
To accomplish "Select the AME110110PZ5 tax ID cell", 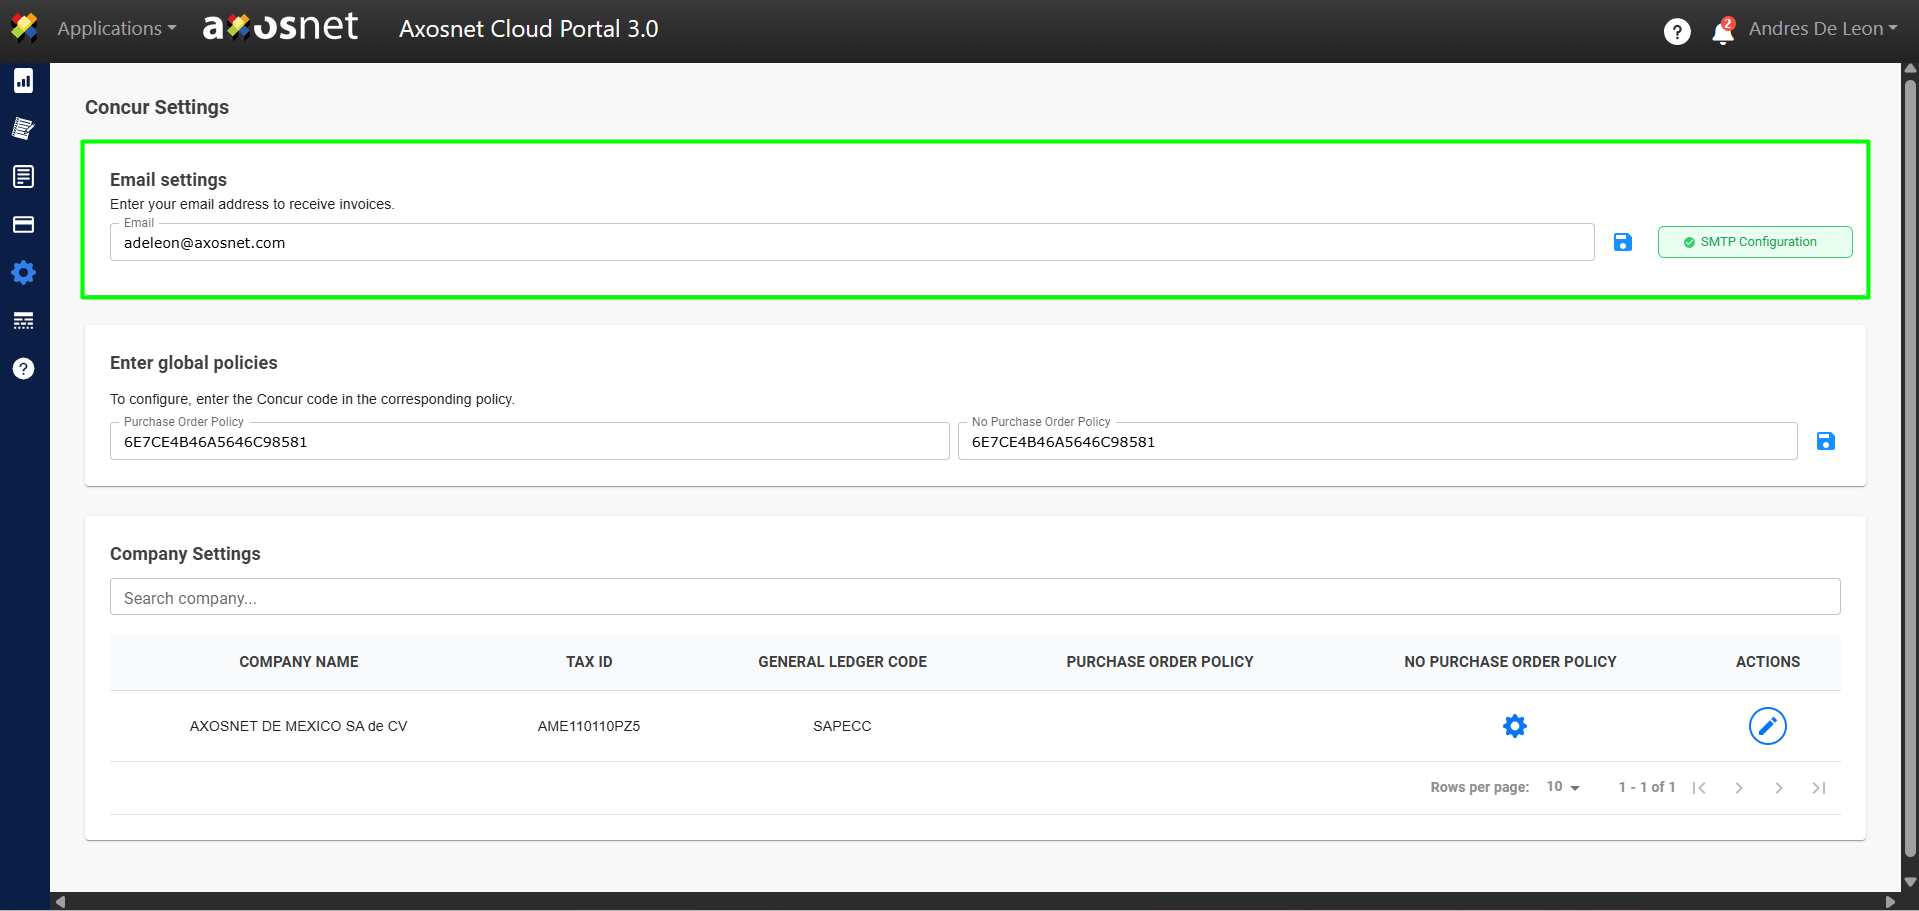I will [x=589, y=726].
